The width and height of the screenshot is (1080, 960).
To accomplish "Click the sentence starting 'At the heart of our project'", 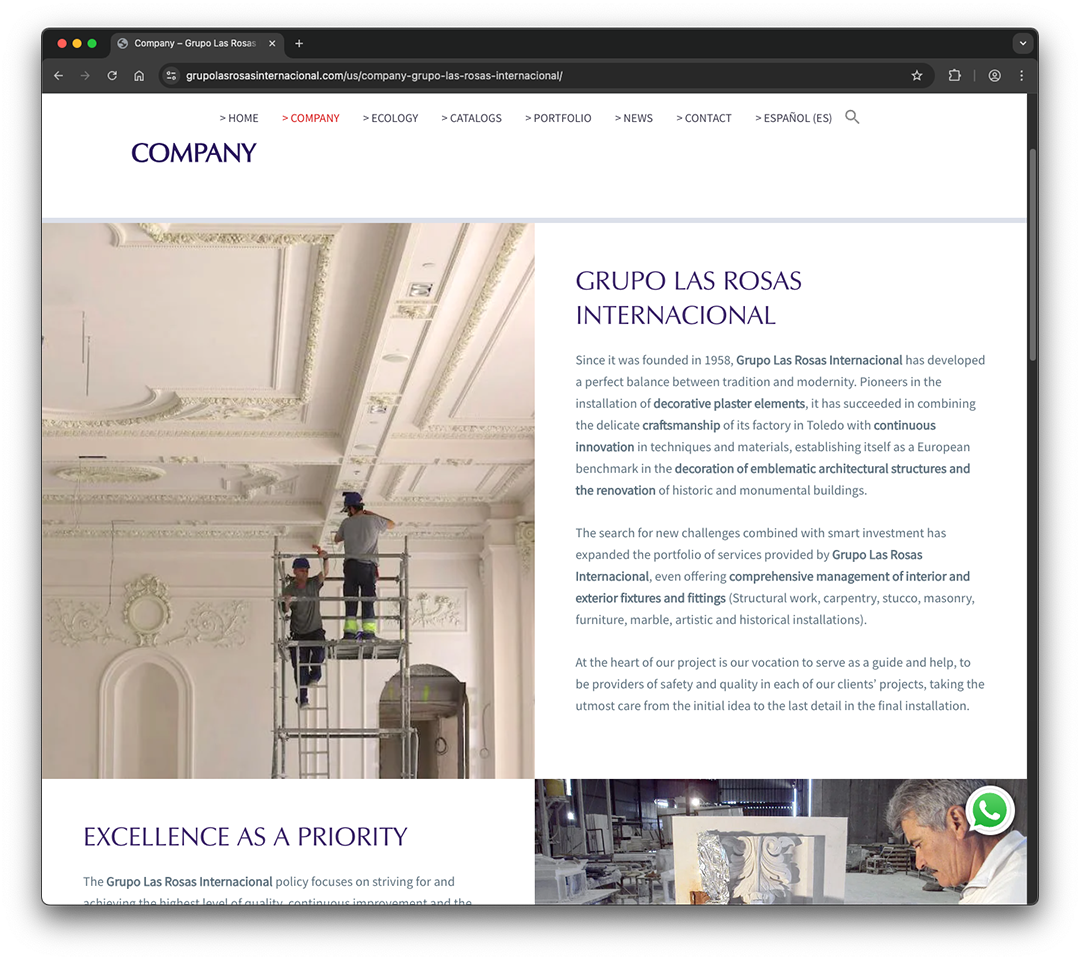I will coord(780,684).
